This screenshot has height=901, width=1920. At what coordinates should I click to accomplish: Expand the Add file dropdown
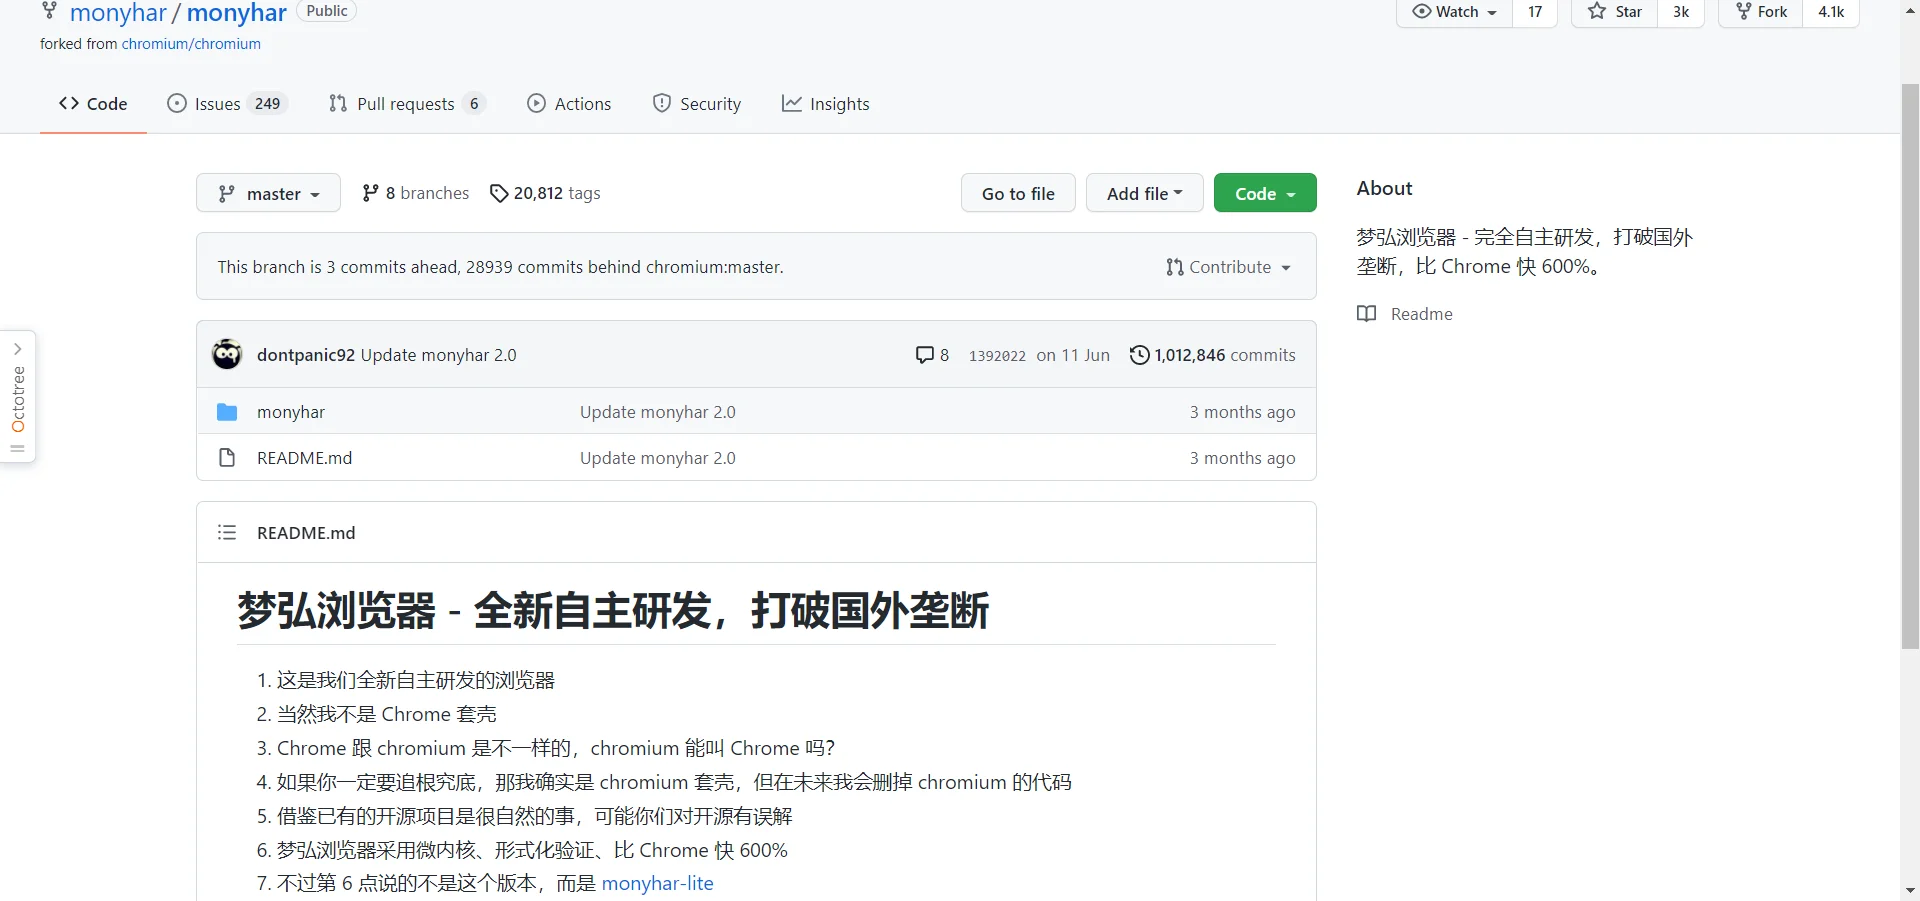(x=1144, y=193)
